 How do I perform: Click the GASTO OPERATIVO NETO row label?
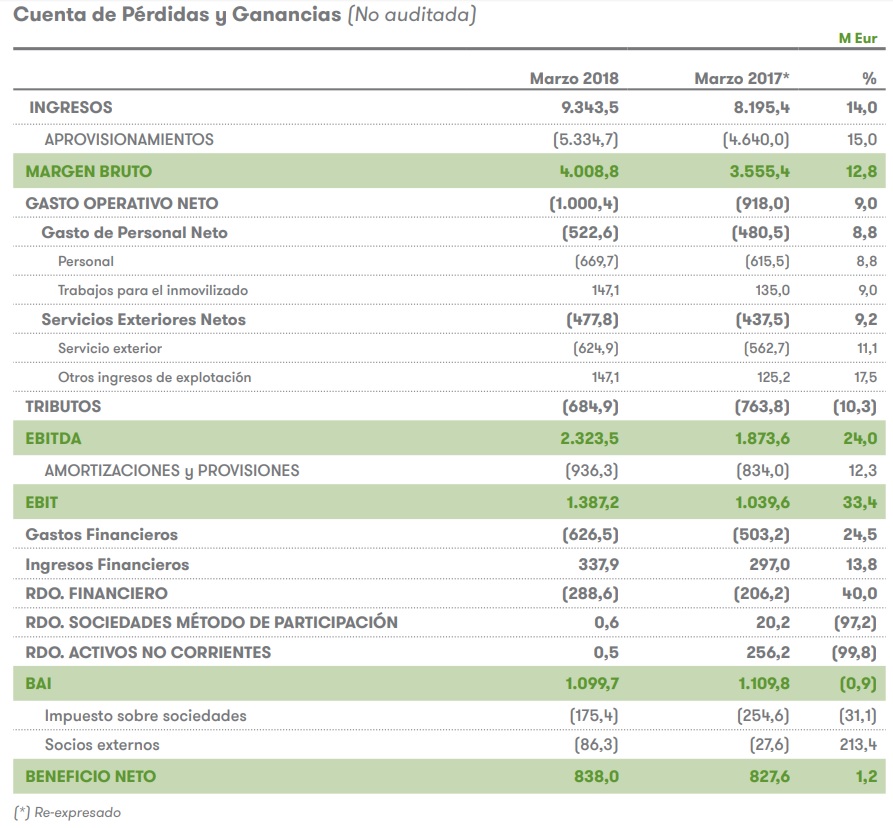(121, 203)
